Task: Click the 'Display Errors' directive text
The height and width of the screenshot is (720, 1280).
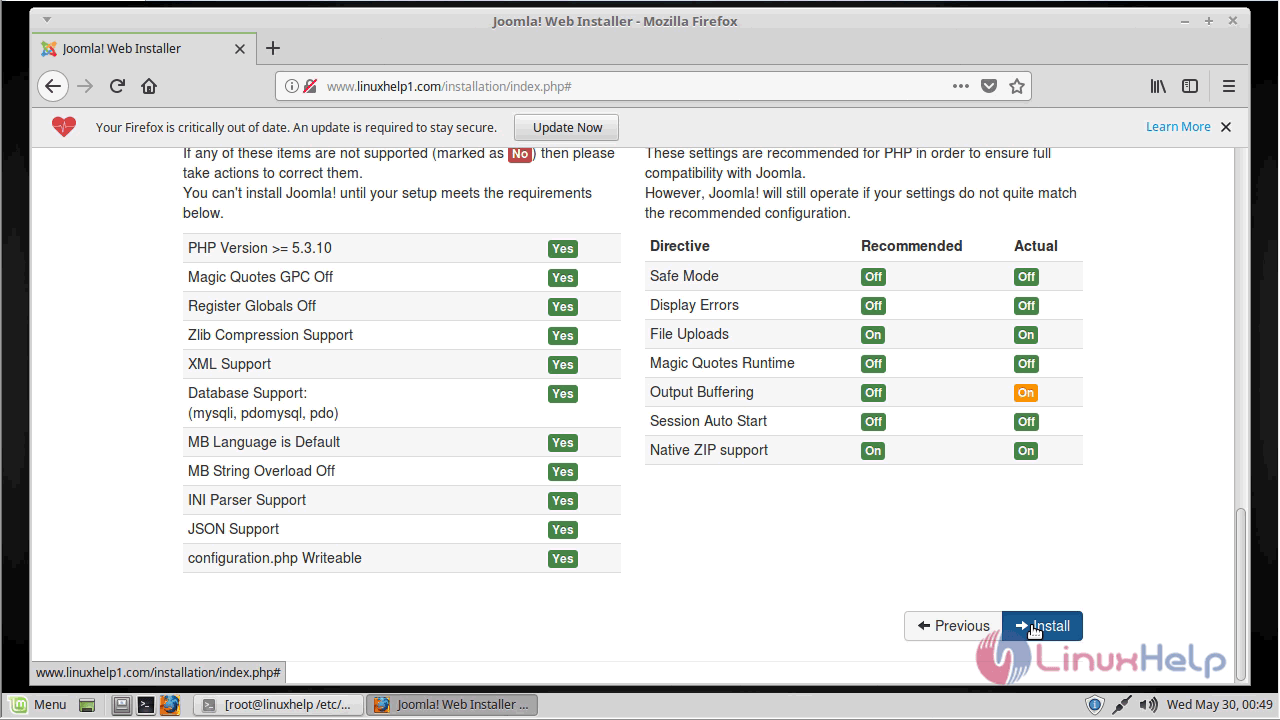Action: click(694, 305)
